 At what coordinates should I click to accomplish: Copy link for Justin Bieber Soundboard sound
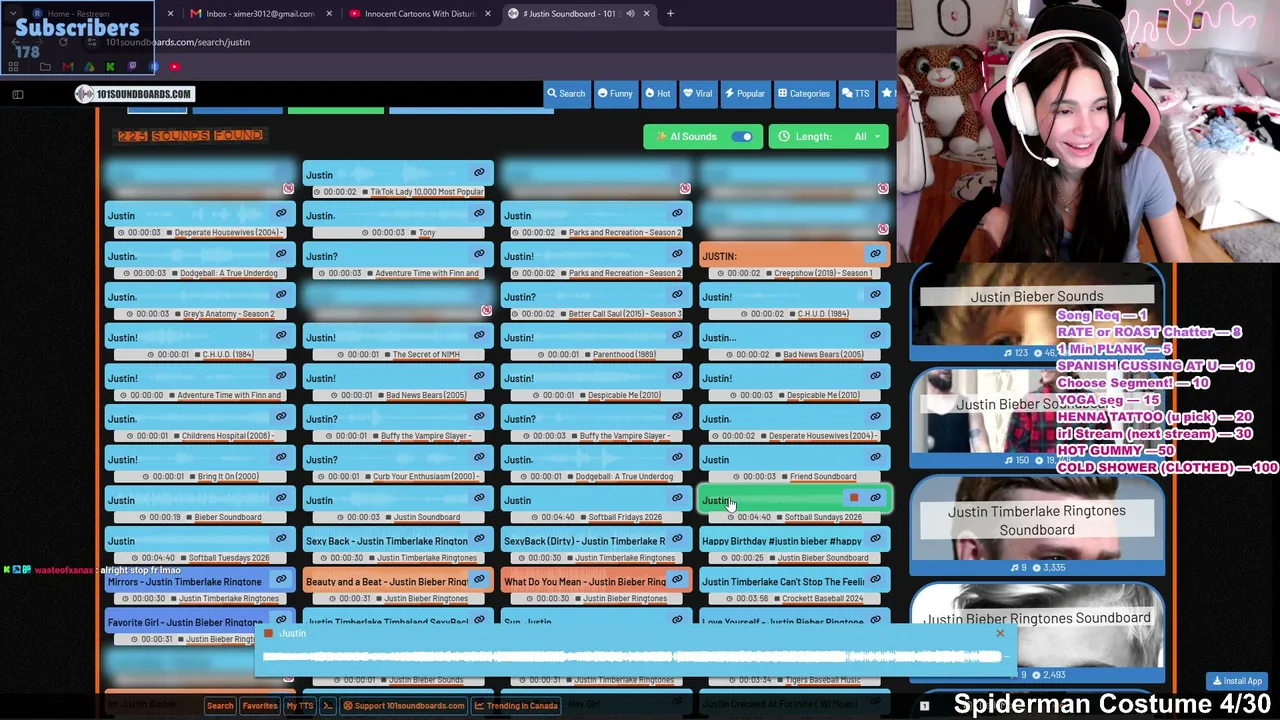point(281,498)
